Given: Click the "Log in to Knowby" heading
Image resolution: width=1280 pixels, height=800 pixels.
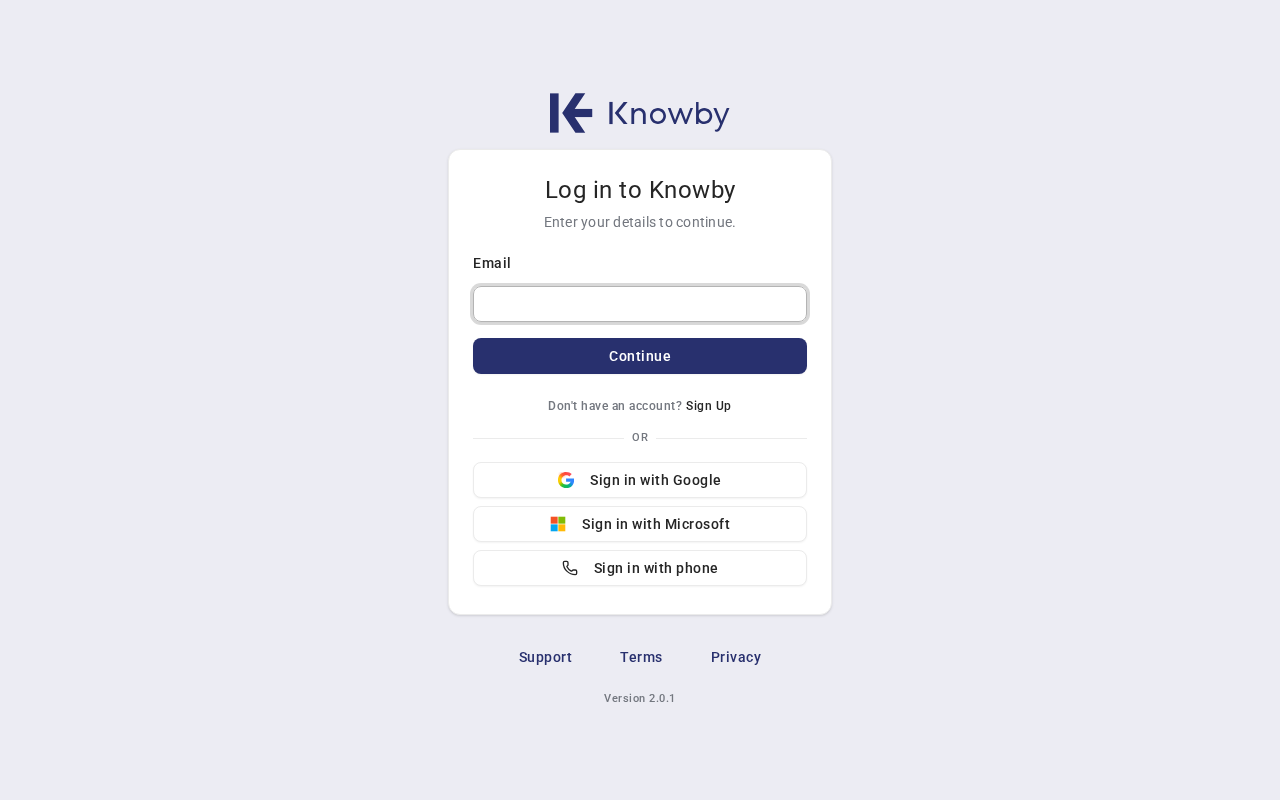Looking at the screenshot, I should 640,190.
